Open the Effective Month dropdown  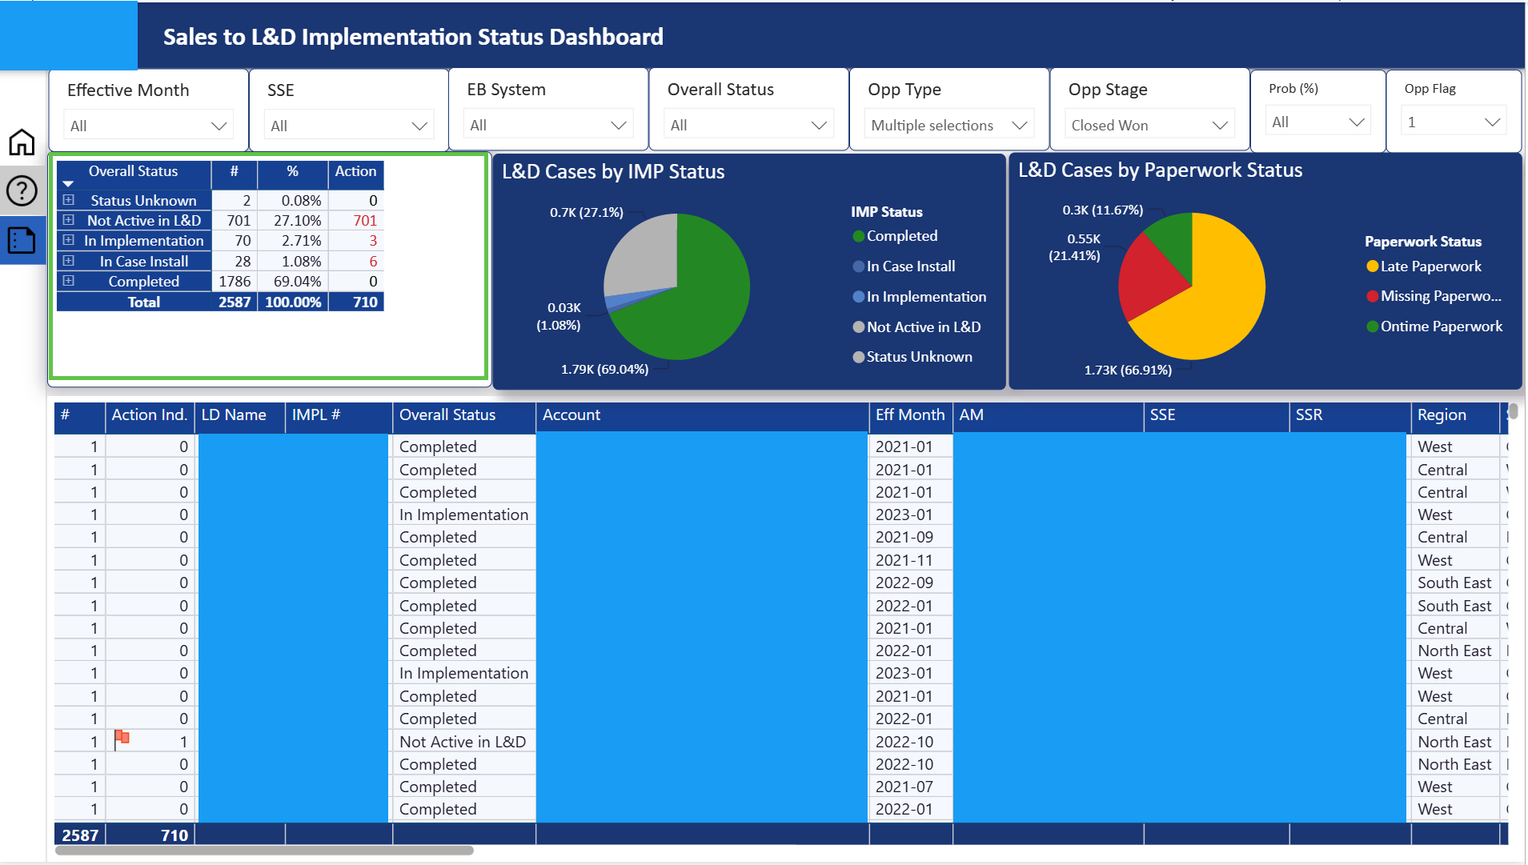(x=148, y=126)
